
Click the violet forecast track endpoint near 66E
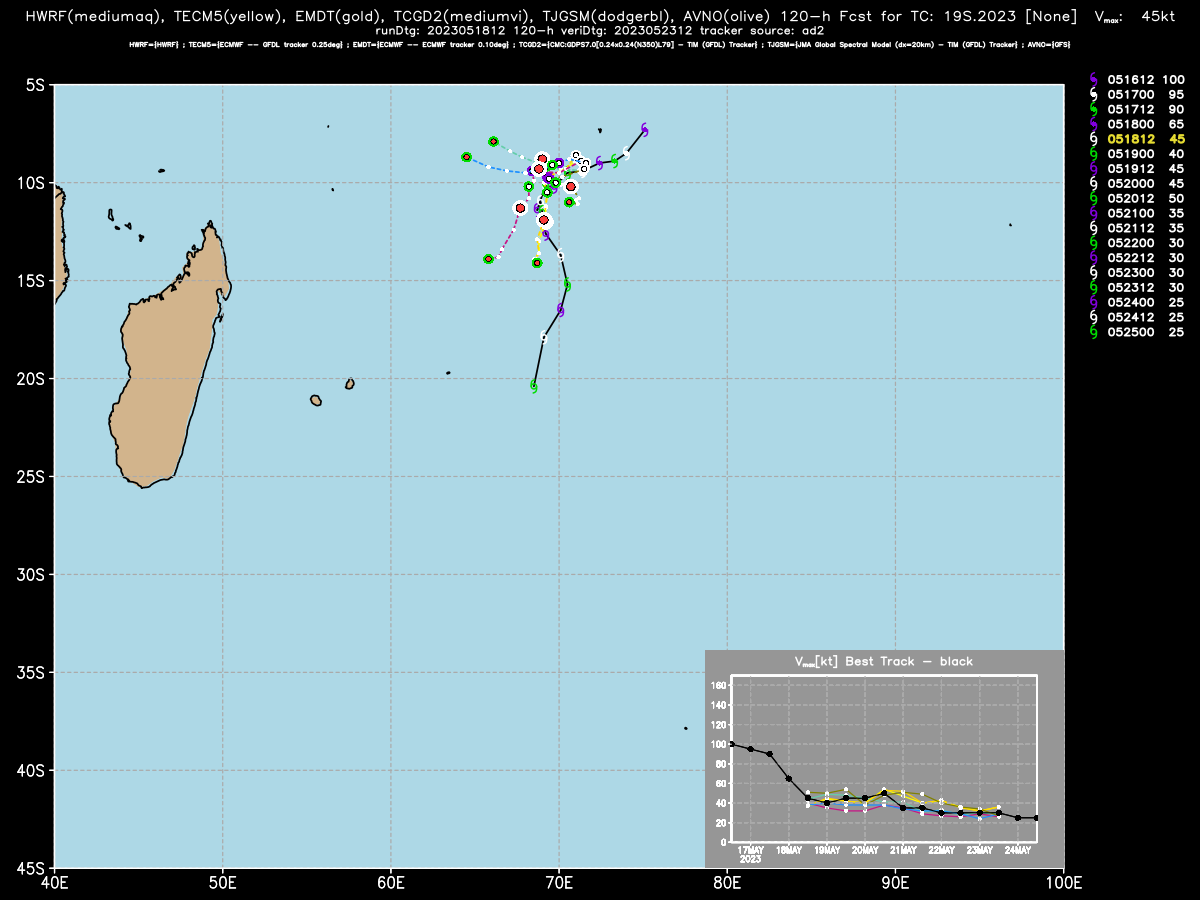[488, 259]
